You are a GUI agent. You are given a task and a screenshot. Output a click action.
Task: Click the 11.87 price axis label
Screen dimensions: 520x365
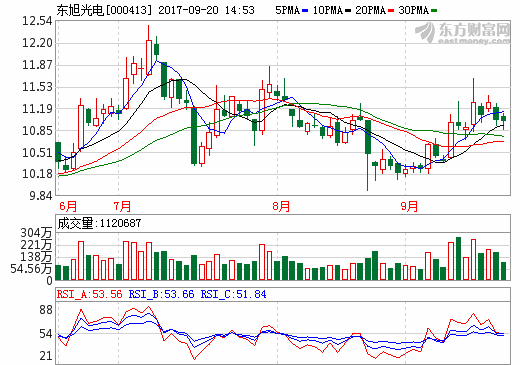37,65
